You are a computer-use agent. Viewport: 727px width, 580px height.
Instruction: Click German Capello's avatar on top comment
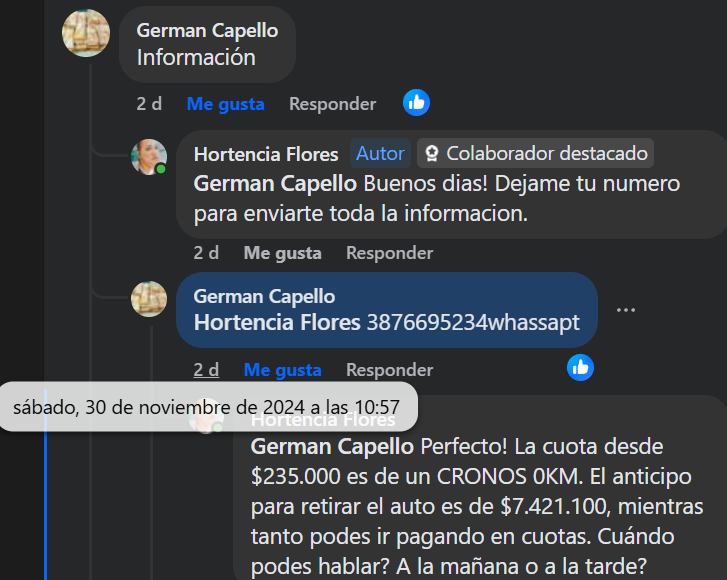coord(86,33)
